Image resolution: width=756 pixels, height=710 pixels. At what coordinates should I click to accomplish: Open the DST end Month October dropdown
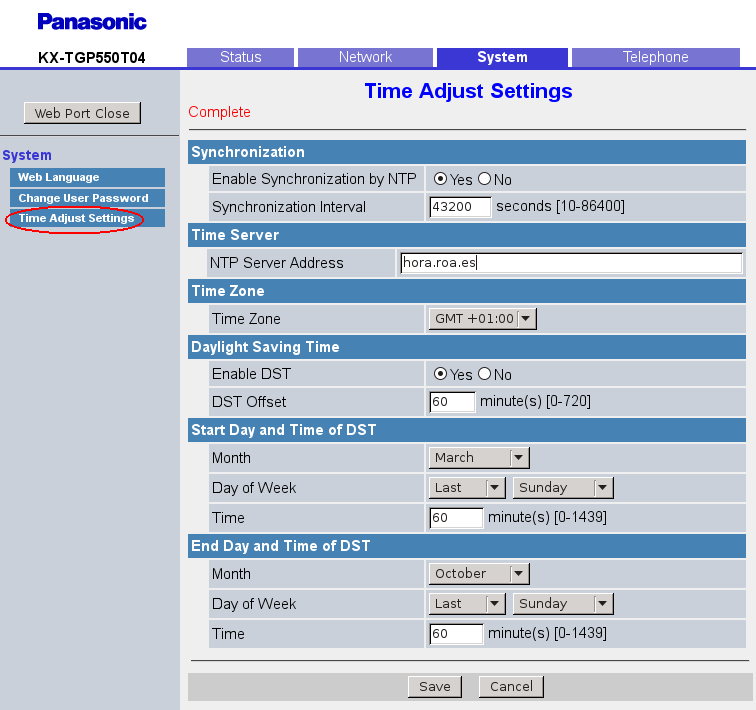[479, 574]
